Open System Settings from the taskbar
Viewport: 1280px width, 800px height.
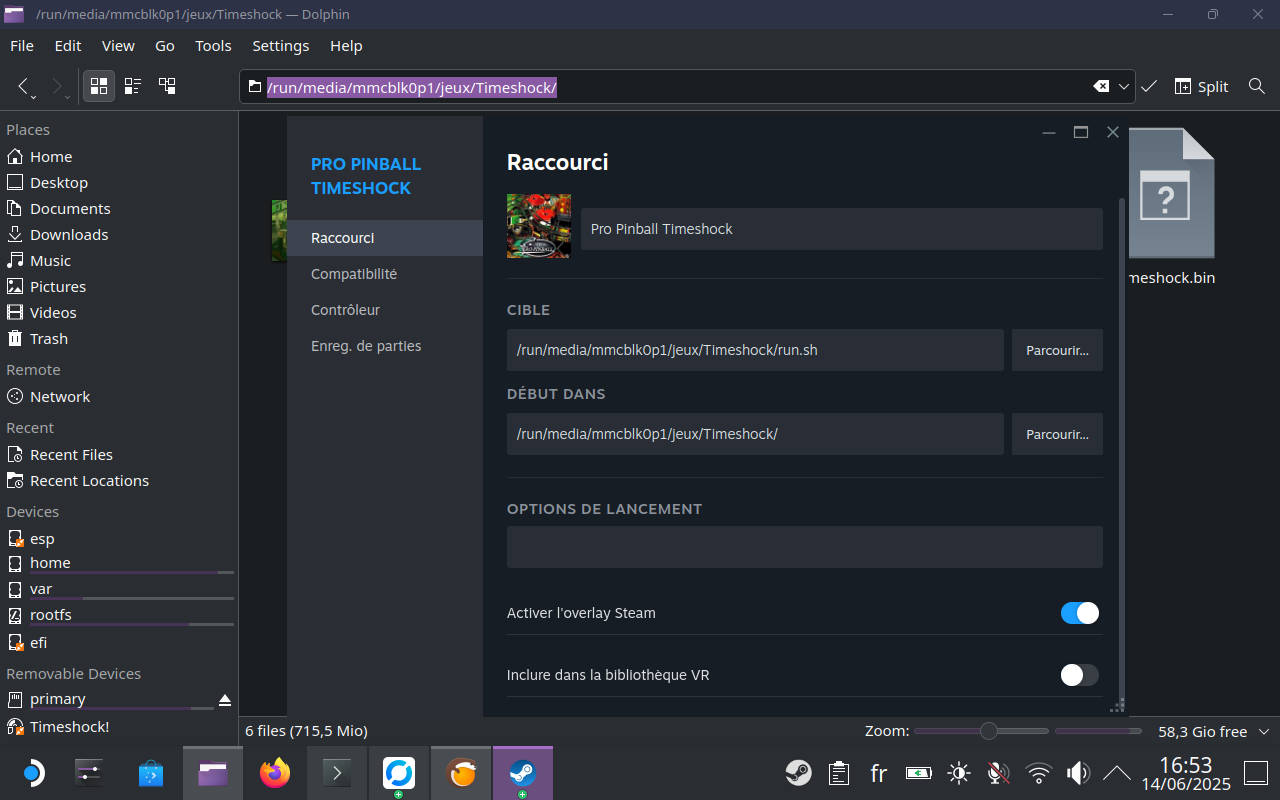pyautogui.click(x=90, y=773)
